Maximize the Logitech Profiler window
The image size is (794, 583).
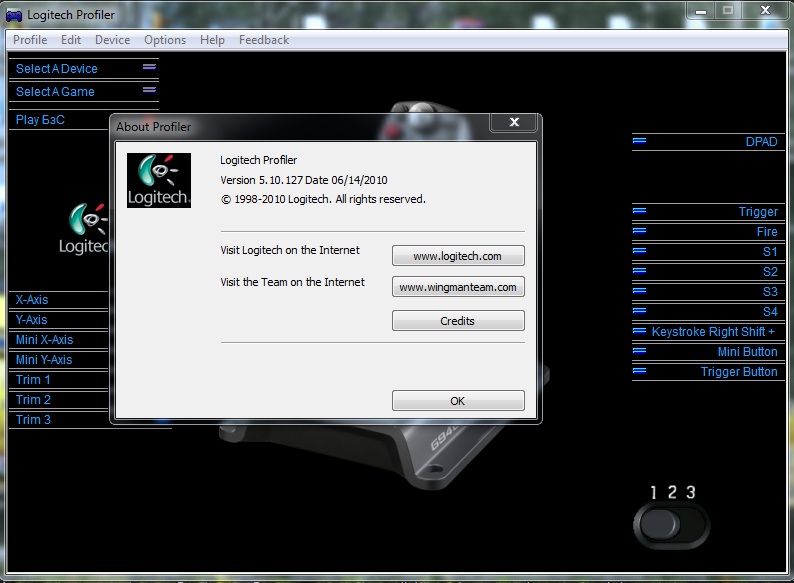coord(728,11)
